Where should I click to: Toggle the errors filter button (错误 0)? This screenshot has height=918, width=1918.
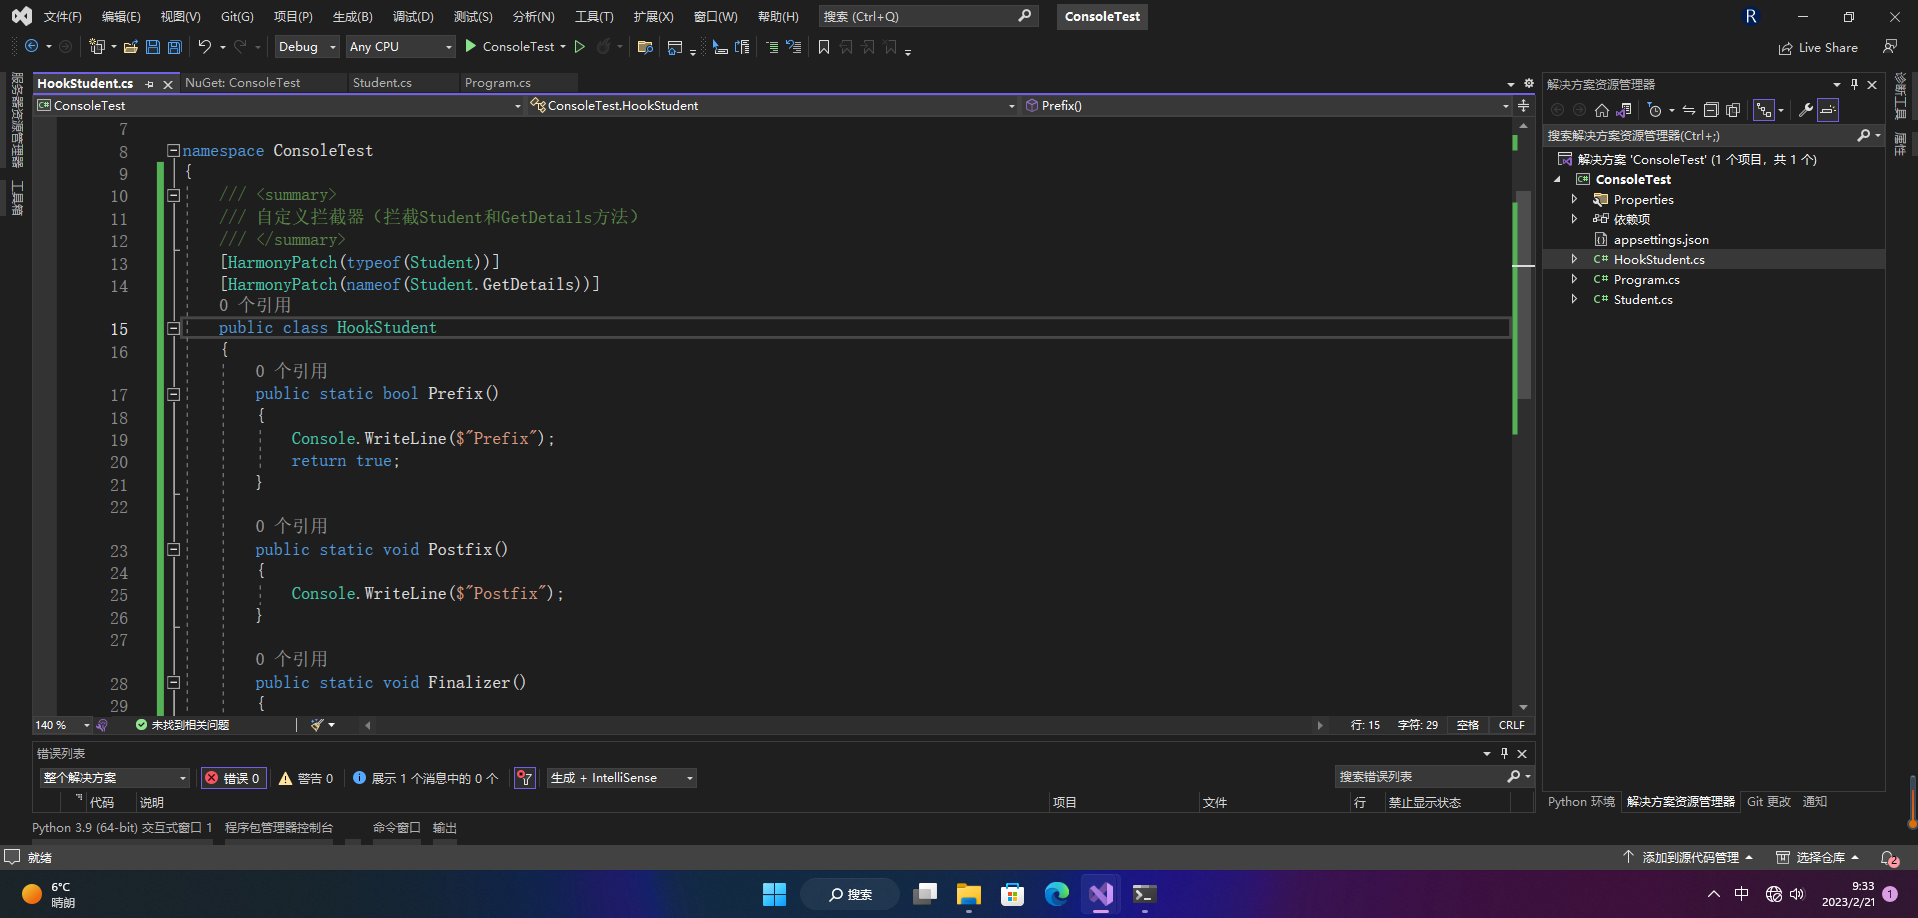click(x=234, y=778)
